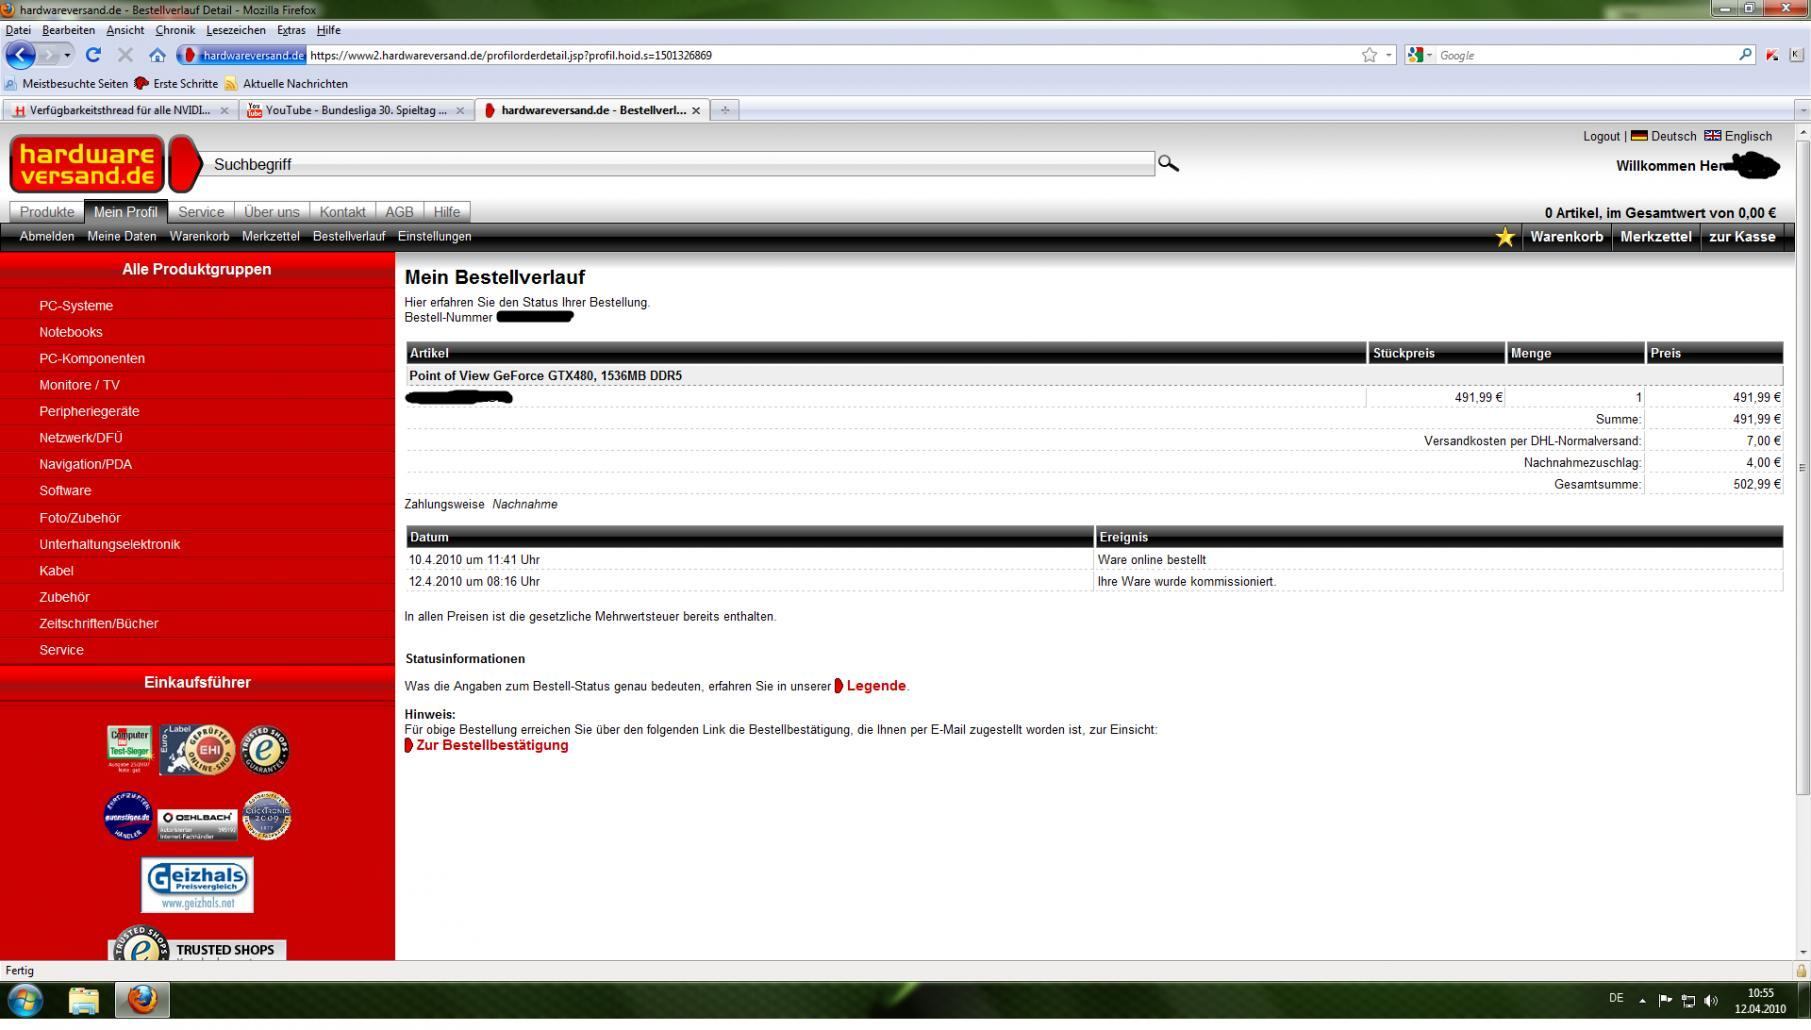This screenshot has width=1811, height=1030.
Task: Click the hardwareversand.de site identity button
Action: 241,55
